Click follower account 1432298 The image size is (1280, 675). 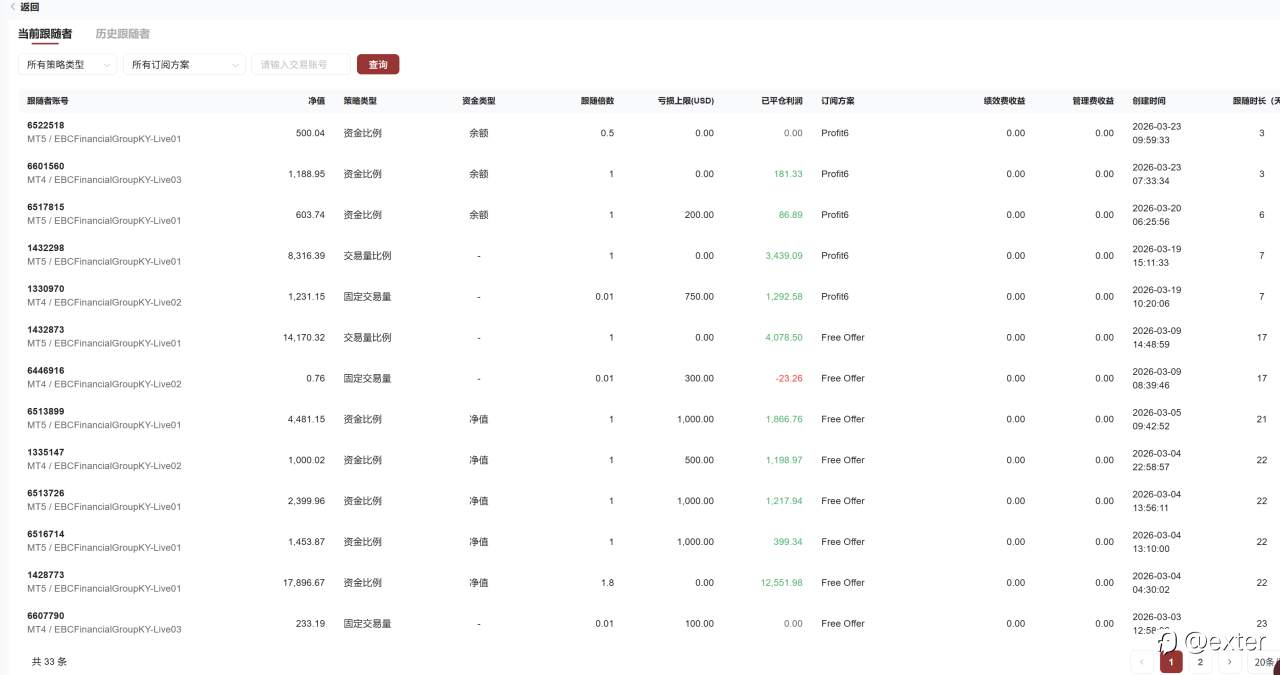(x=45, y=248)
